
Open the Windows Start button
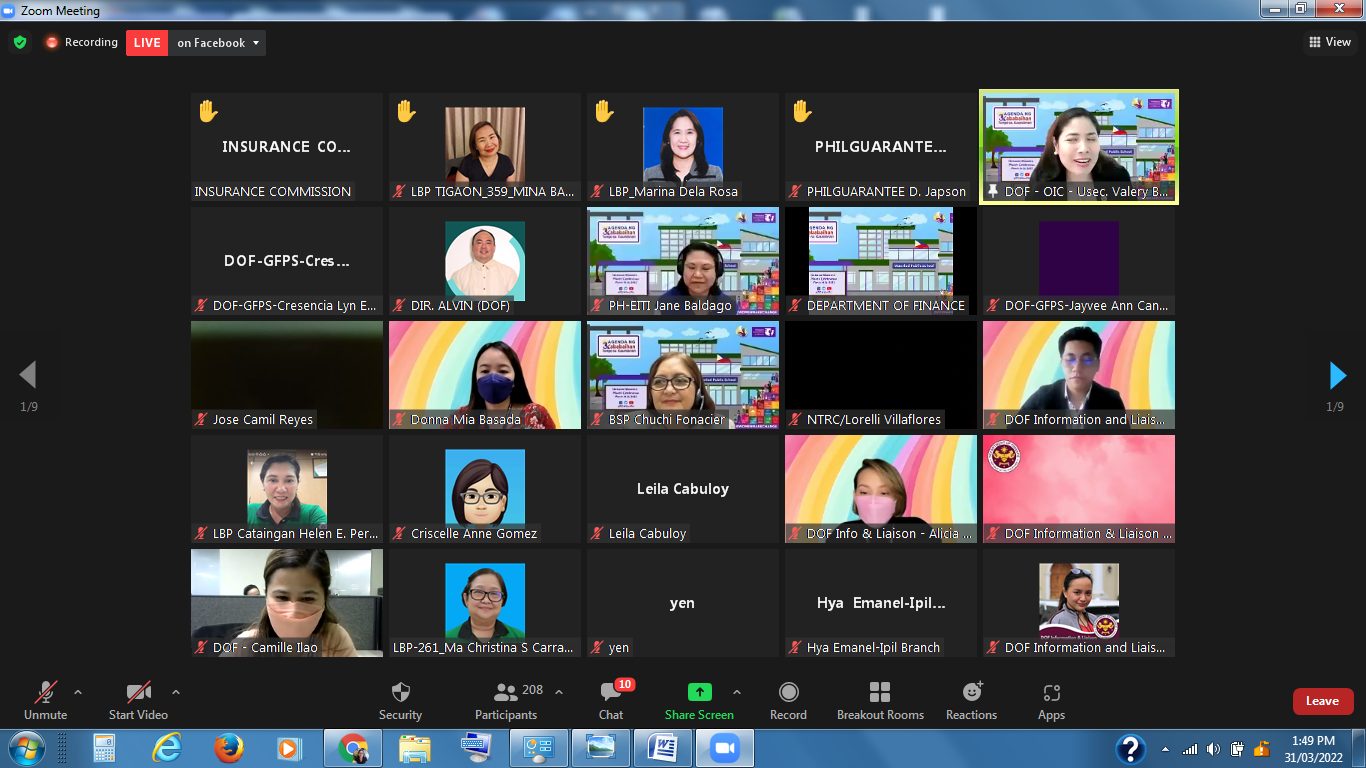pos(25,749)
